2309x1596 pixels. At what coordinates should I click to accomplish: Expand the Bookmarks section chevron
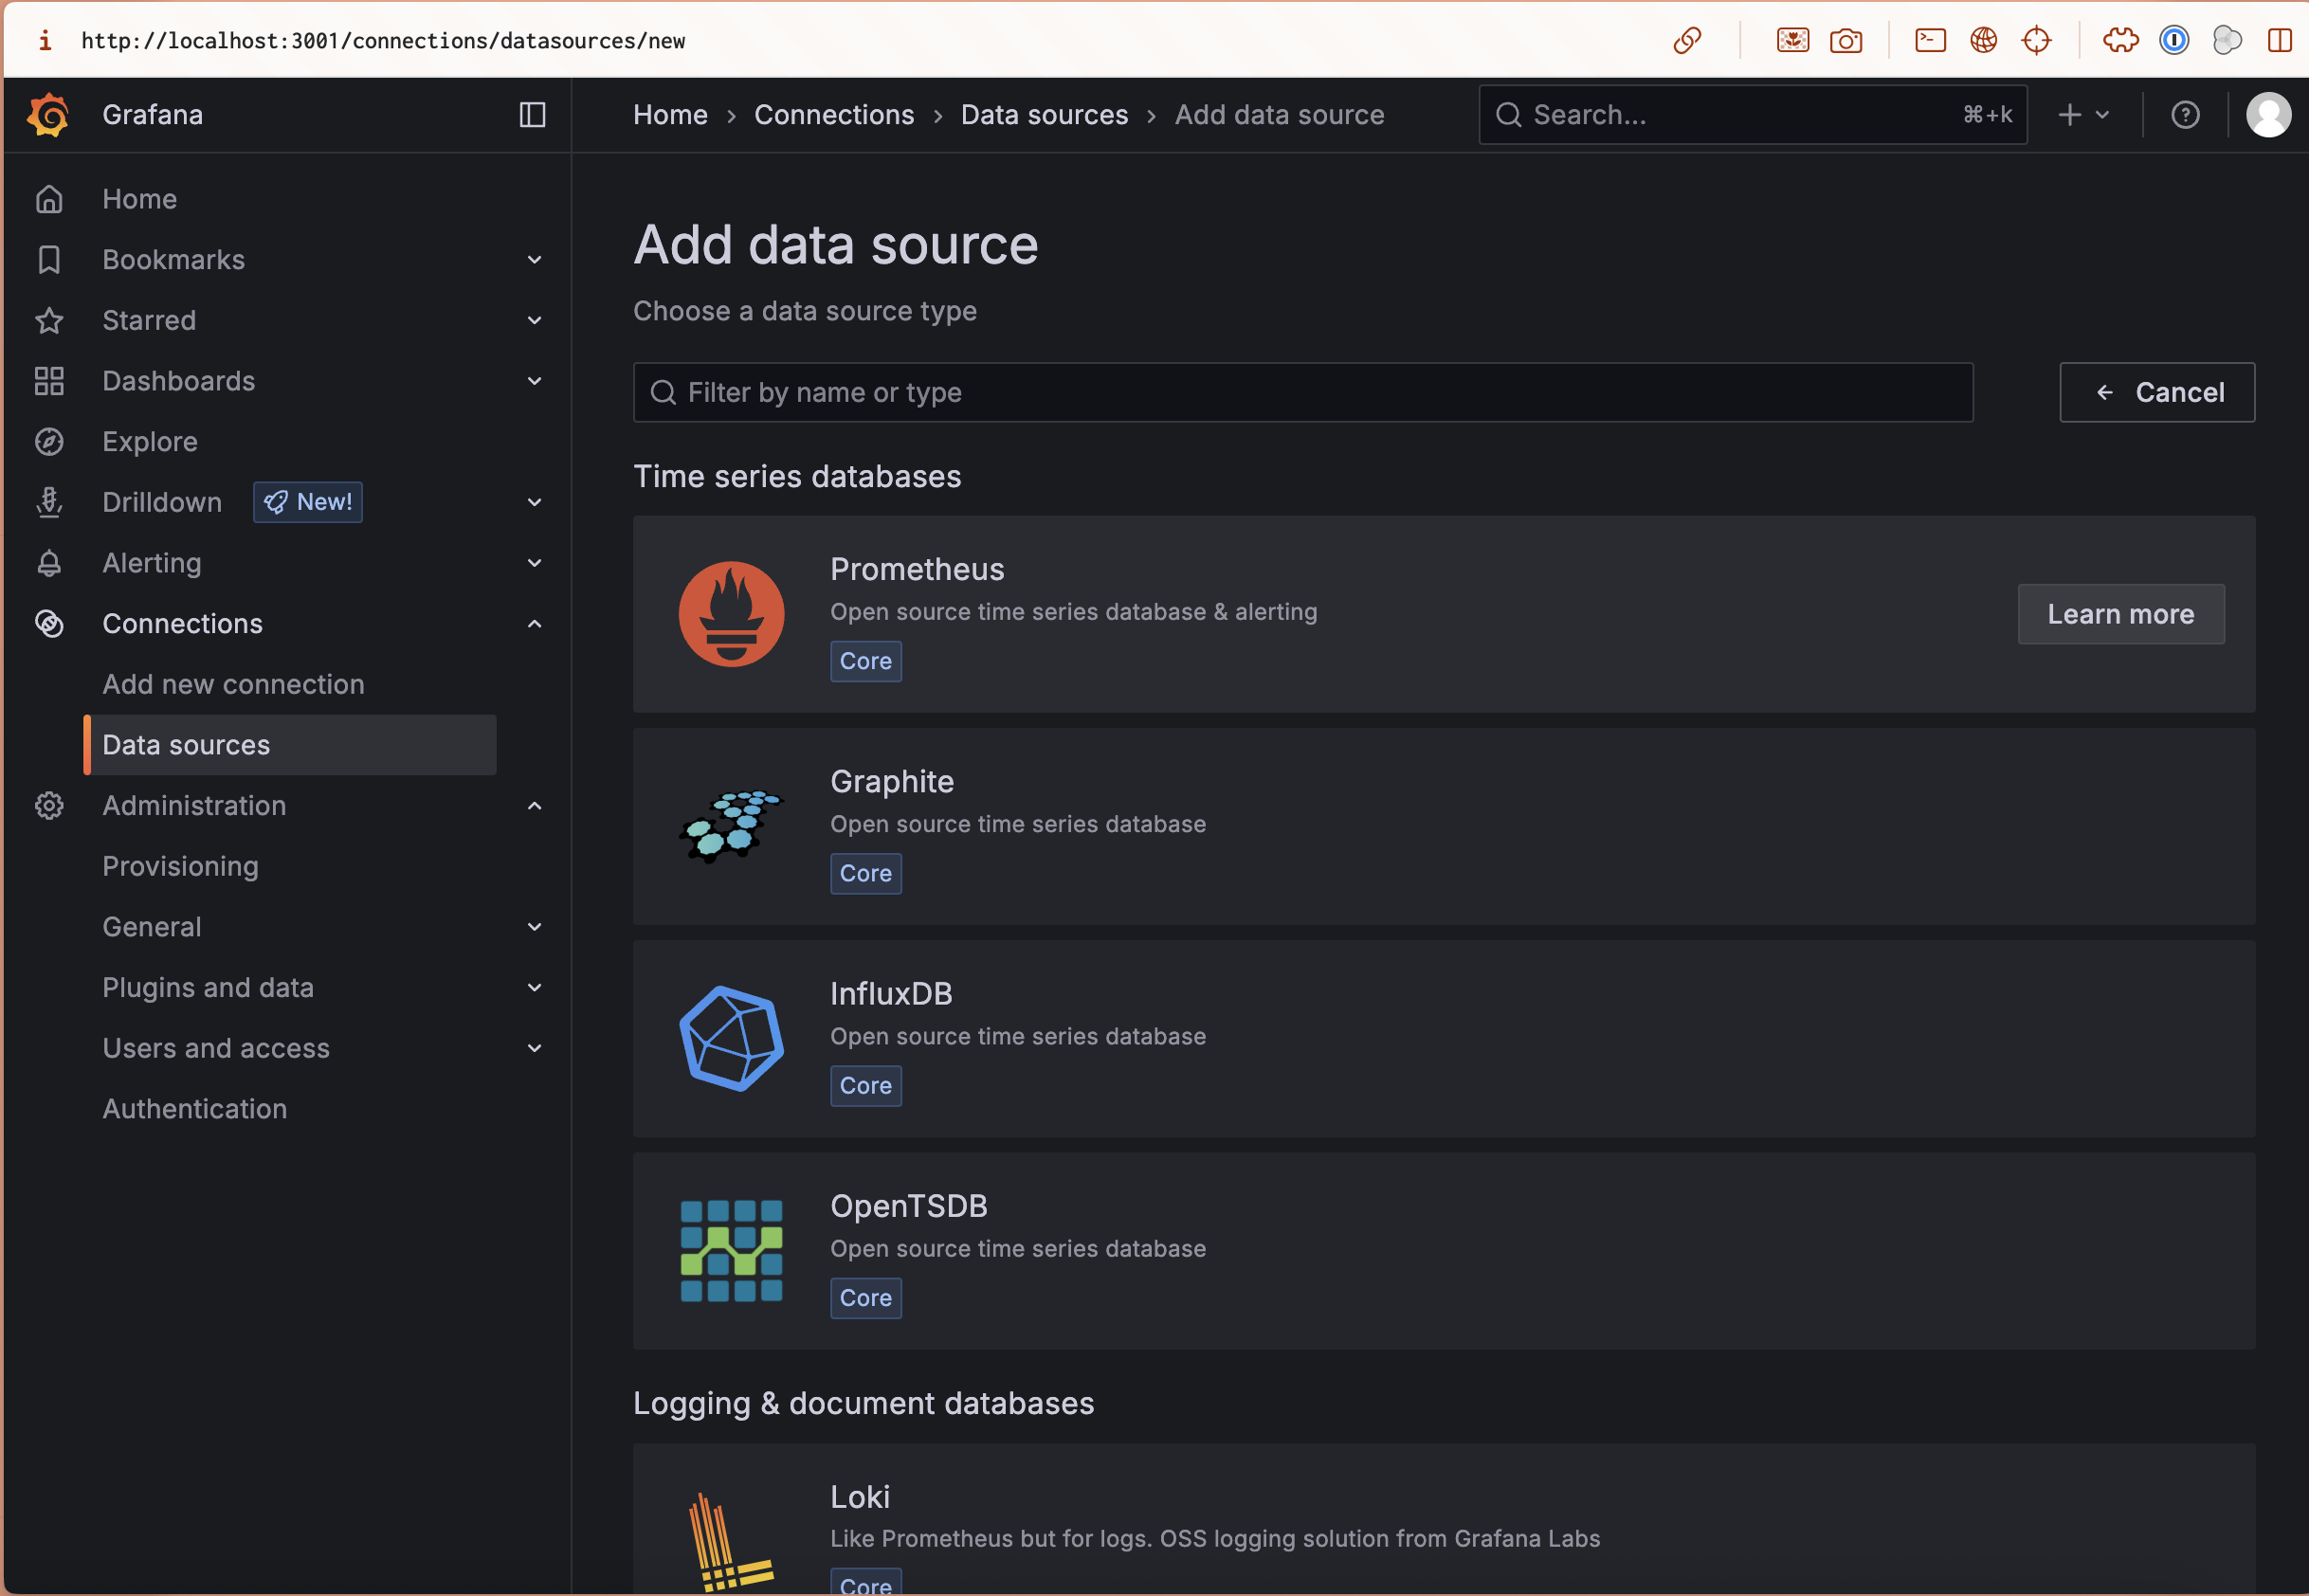coord(534,260)
